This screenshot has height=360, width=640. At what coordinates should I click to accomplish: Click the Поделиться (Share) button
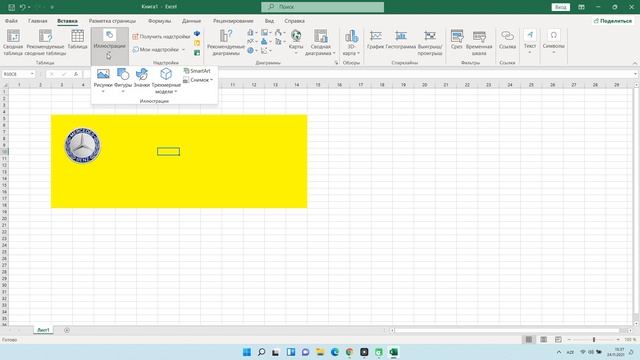tap(613, 21)
